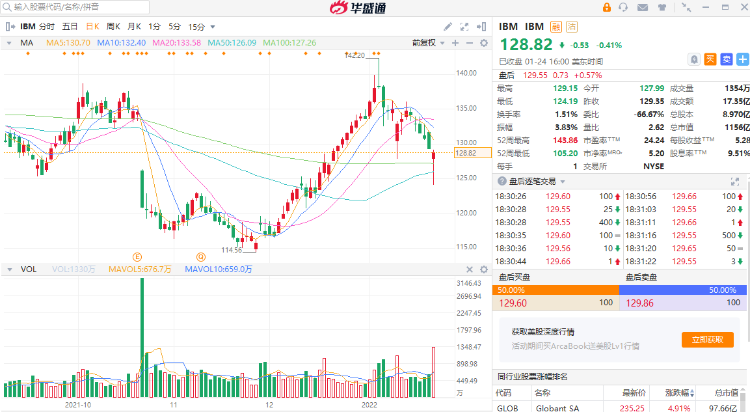Expand the tick trades panel icon
This screenshot has width=750, height=412.
pyautogui.click(x=735, y=181)
